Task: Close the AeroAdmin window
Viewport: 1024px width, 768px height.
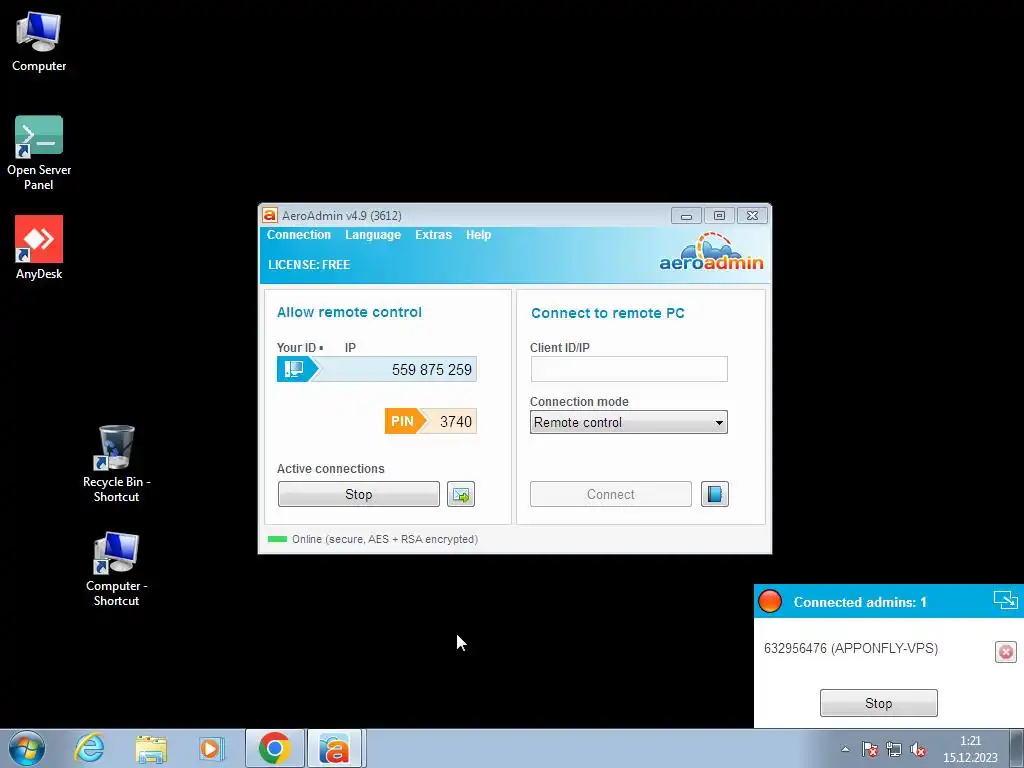Action: (x=752, y=216)
